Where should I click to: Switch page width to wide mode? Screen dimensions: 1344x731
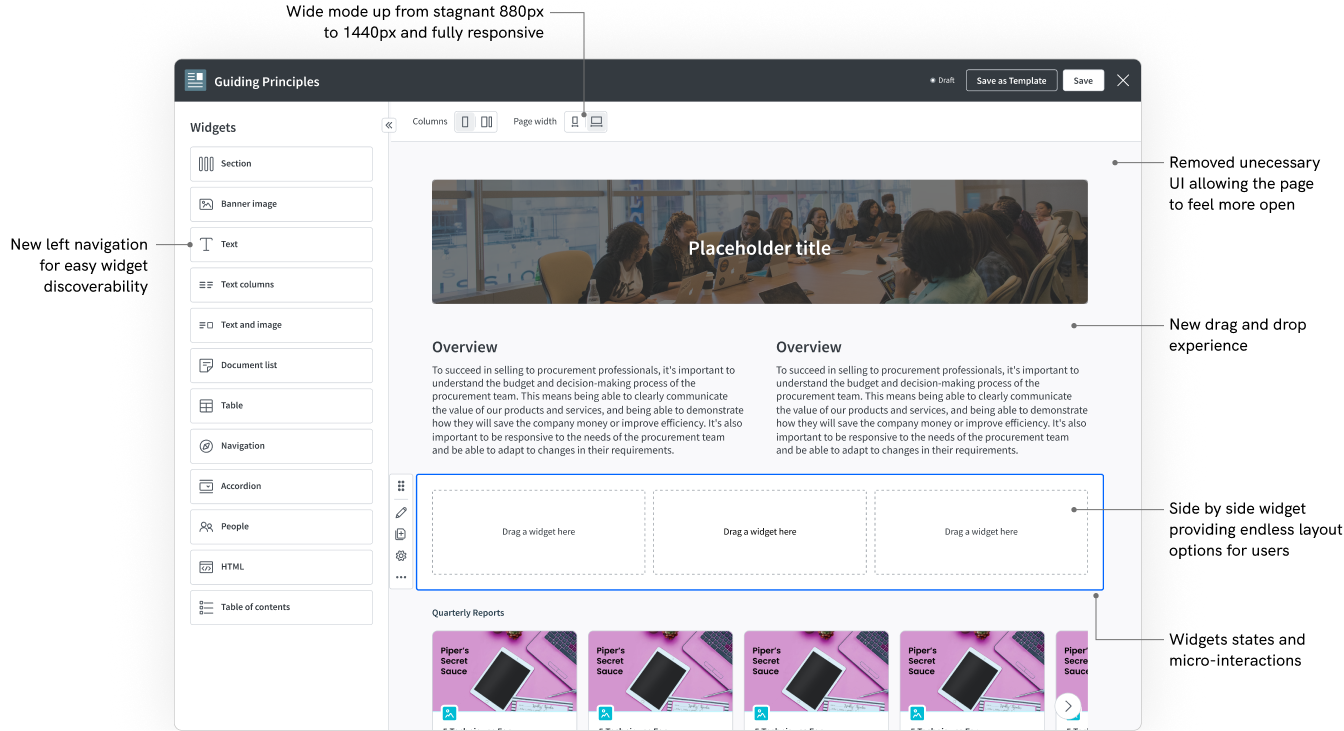coord(596,122)
